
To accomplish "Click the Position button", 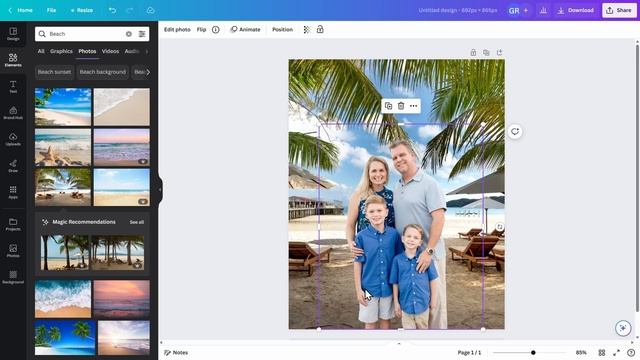I will (x=282, y=29).
